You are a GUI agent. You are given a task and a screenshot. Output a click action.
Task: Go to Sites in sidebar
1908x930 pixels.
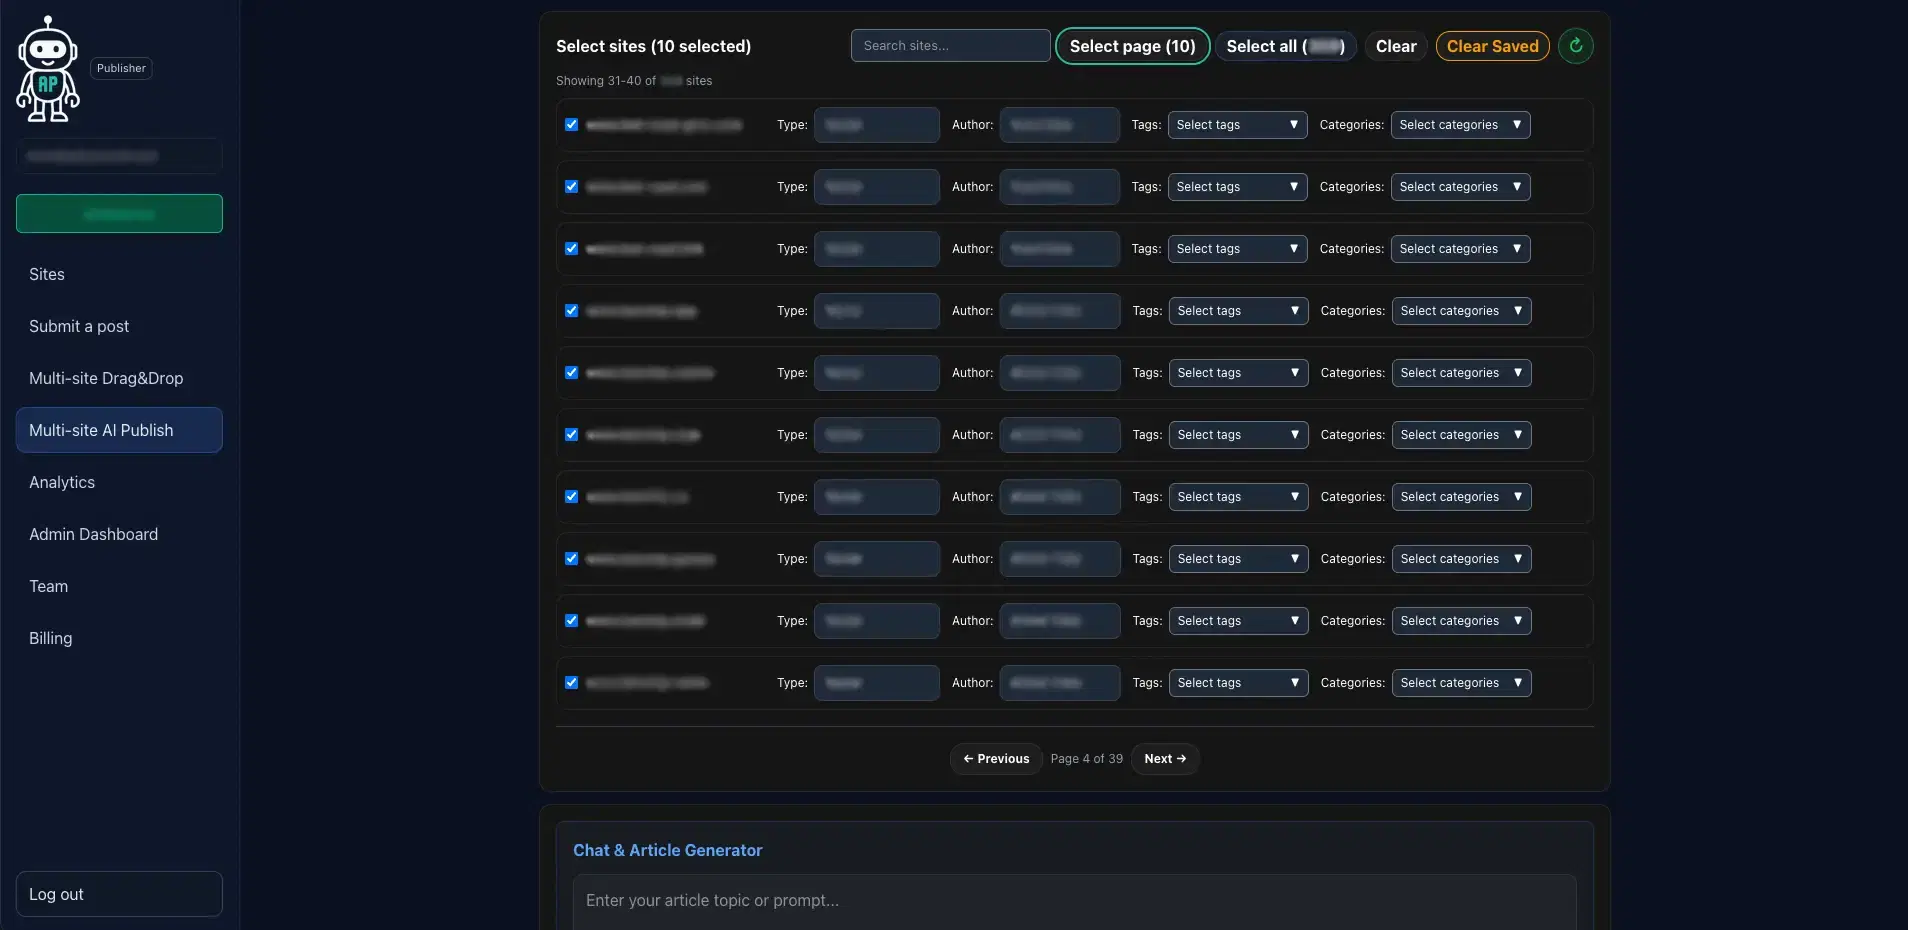[x=119, y=274]
